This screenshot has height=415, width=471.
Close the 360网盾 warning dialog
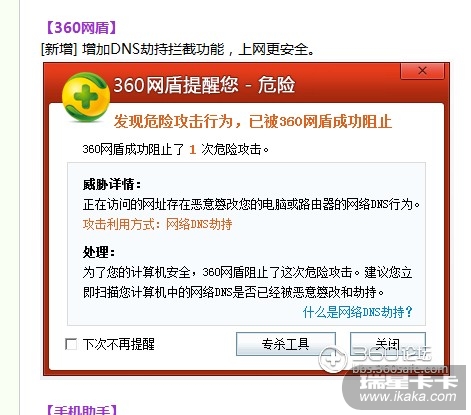(x=422, y=71)
